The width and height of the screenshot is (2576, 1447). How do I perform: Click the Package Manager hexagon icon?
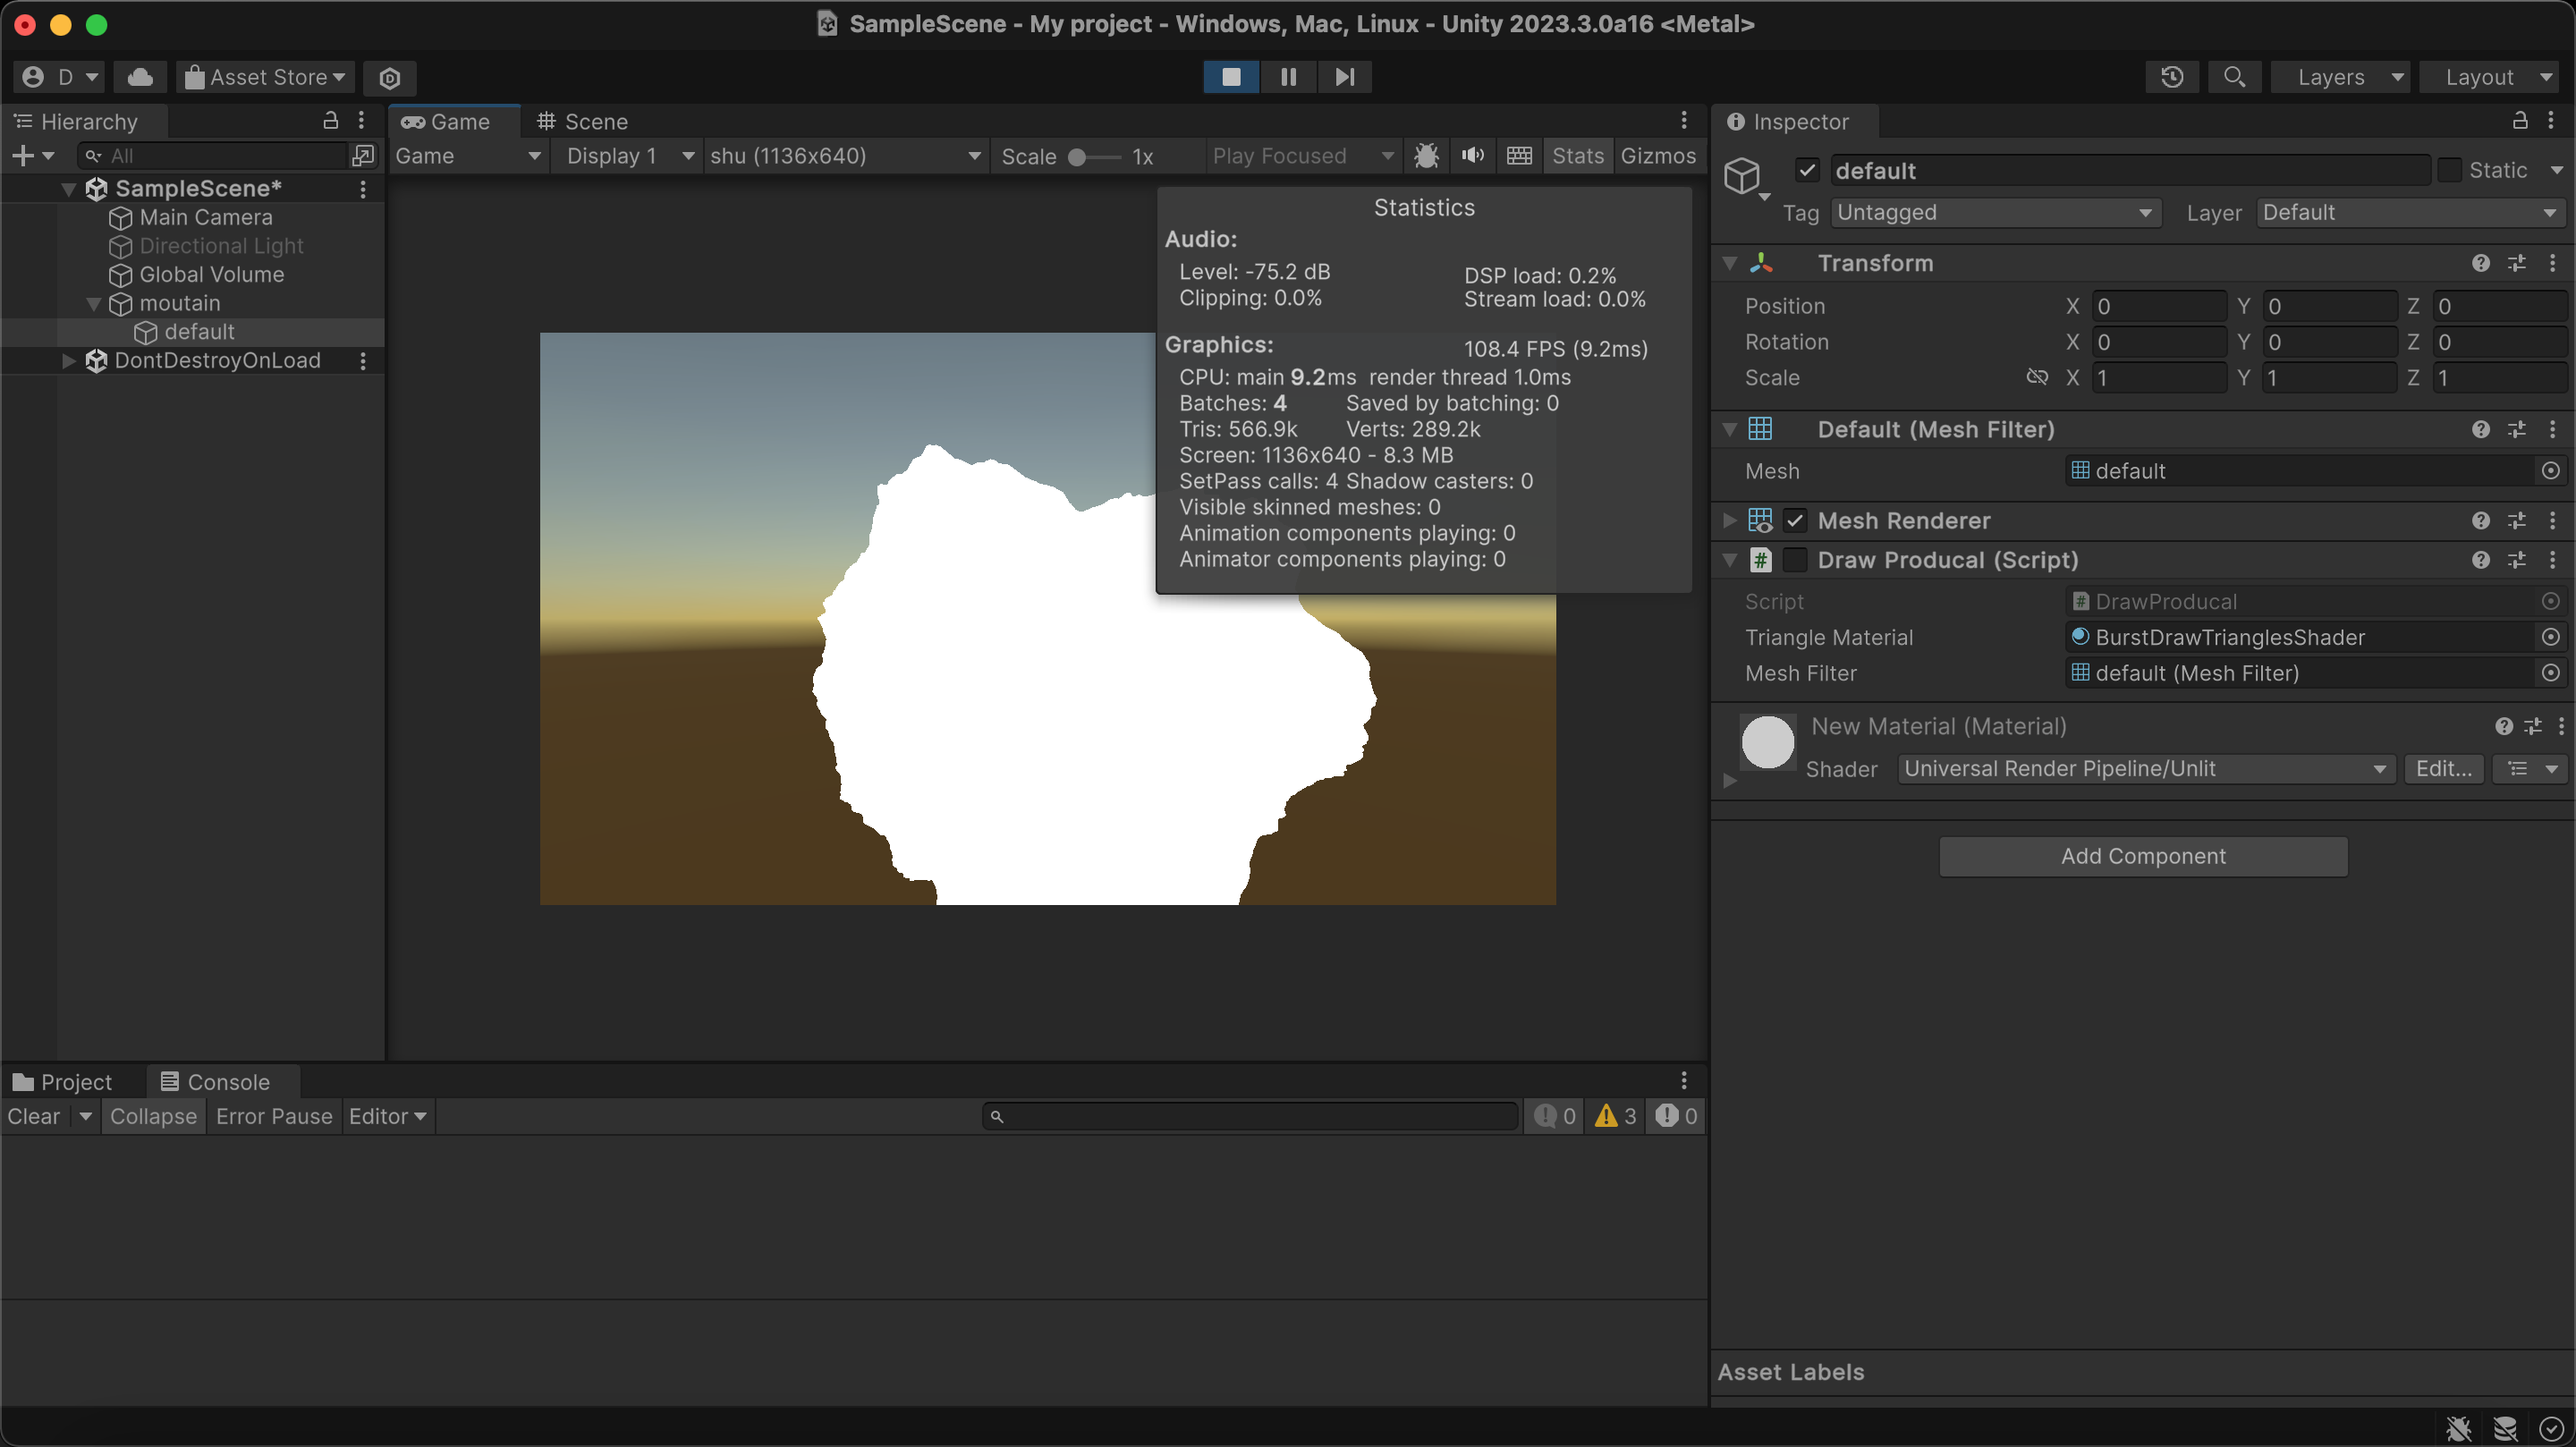pyautogui.click(x=390, y=77)
